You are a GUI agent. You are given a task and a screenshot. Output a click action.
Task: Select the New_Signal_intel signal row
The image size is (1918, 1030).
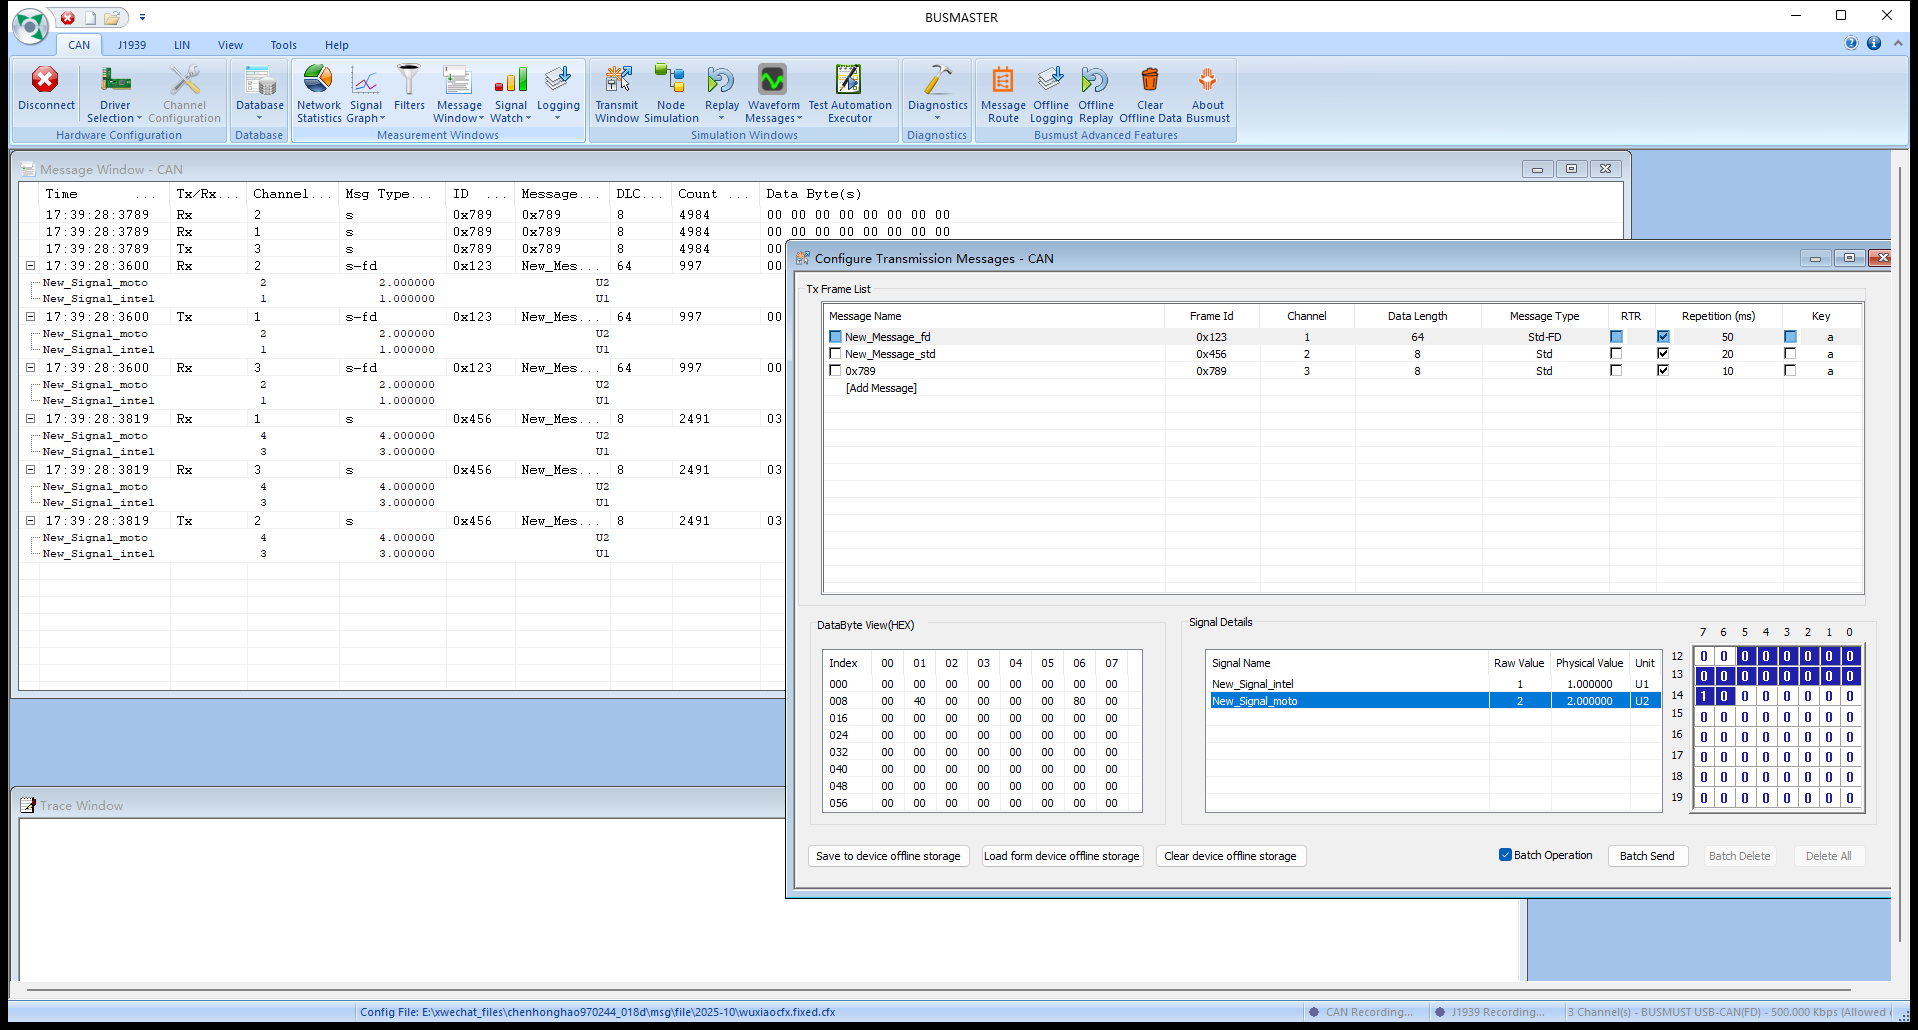1432,684
